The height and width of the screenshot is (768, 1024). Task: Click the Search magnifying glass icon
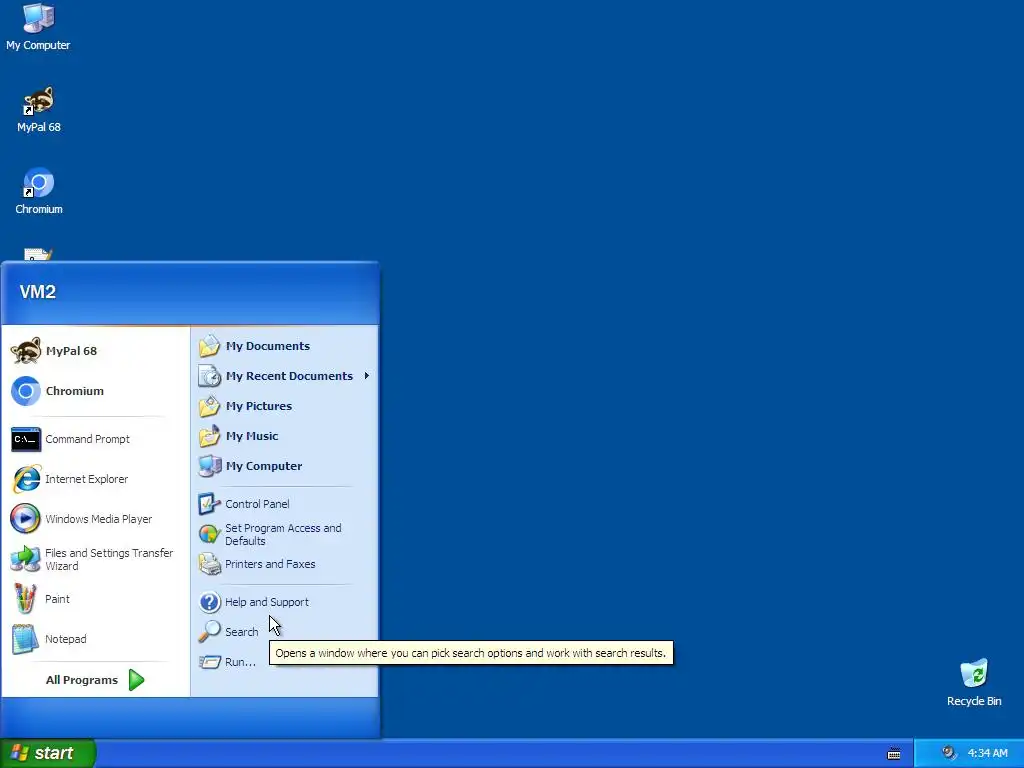click(x=210, y=632)
